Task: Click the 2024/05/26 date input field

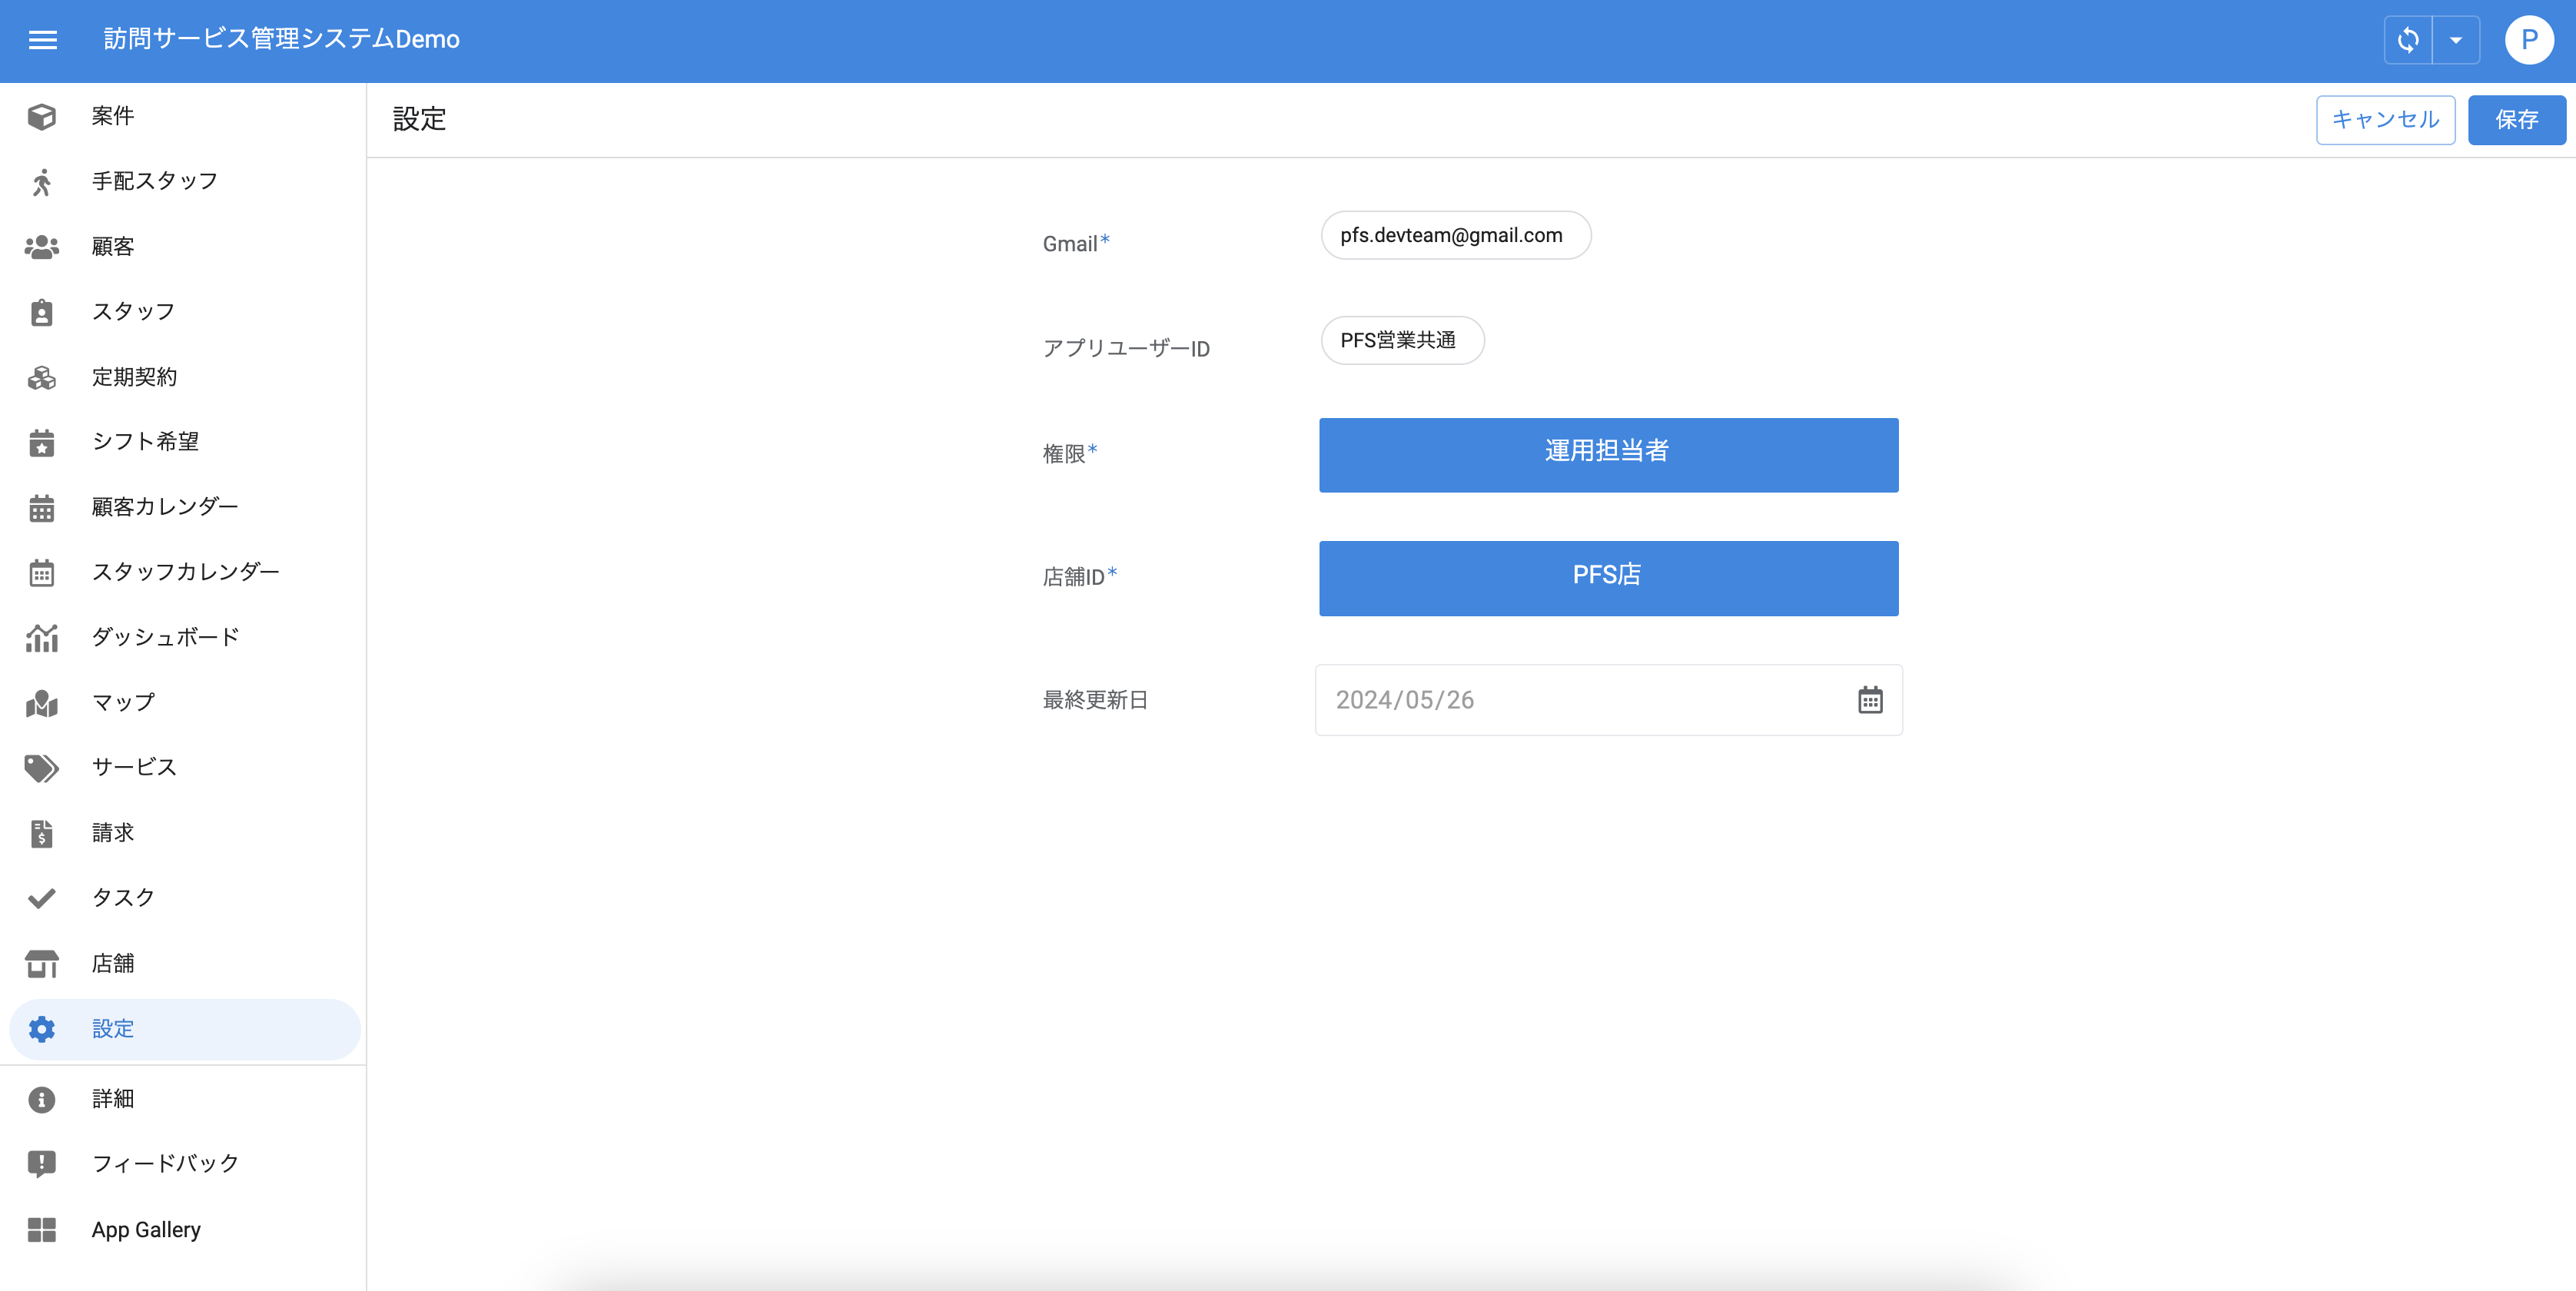Action: point(1608,700)
